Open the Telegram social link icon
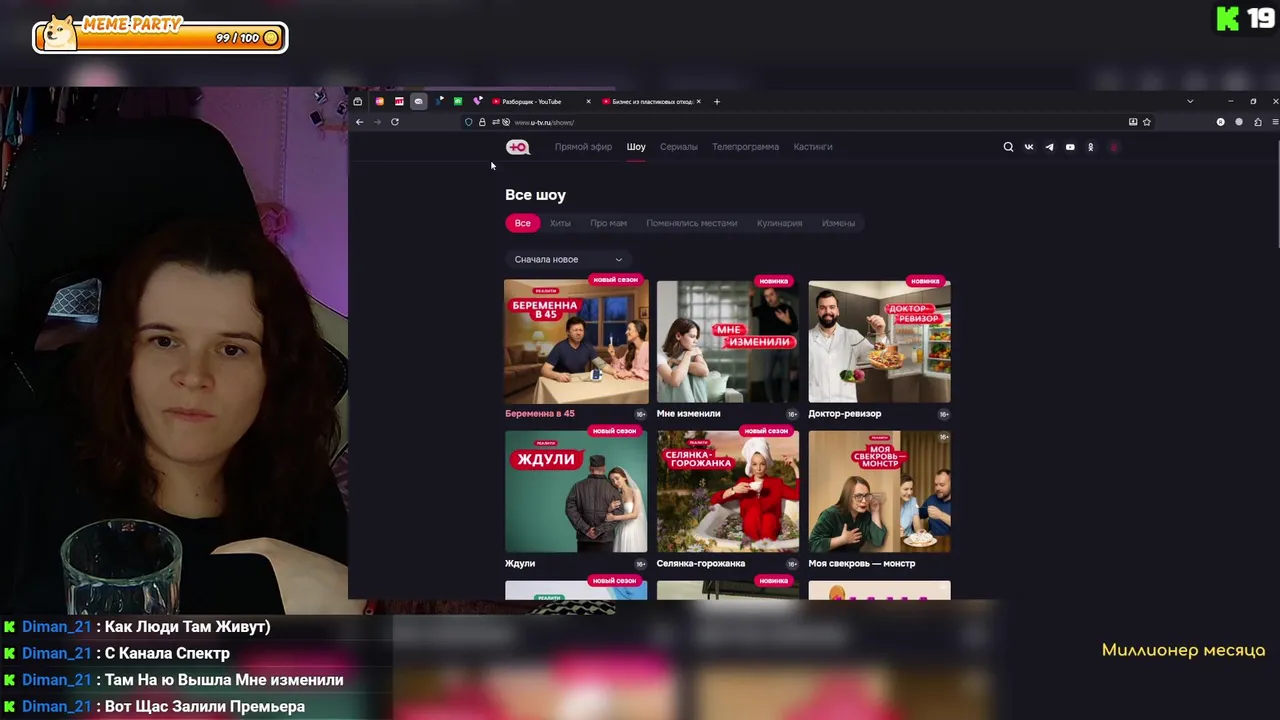 1049,147
